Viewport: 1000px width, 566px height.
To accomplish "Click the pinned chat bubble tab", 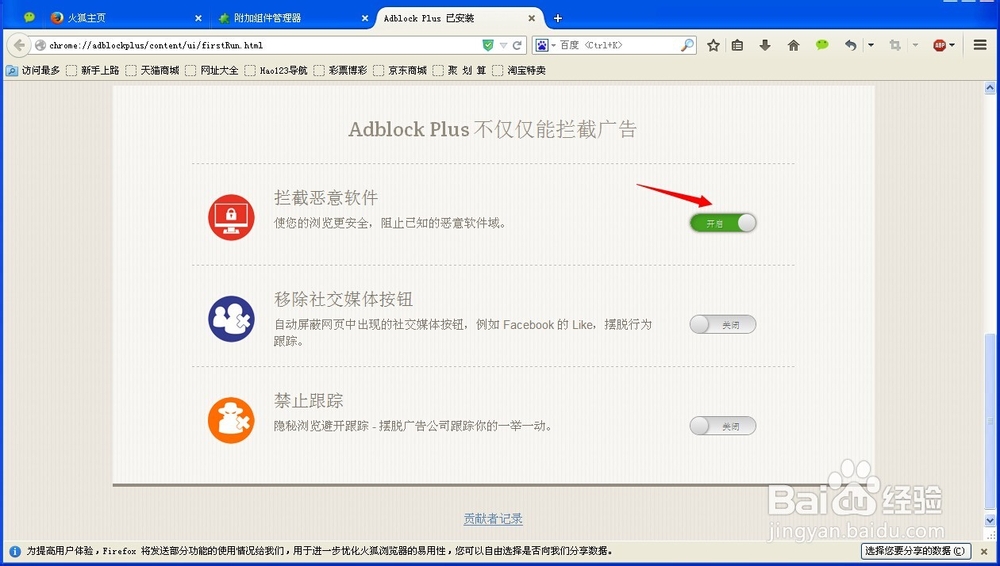I will (29, 18).
